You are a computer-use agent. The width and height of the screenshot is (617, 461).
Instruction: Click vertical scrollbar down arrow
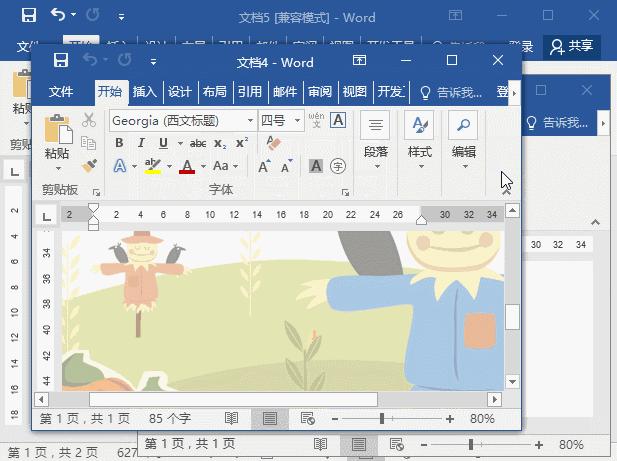point(512,382)
